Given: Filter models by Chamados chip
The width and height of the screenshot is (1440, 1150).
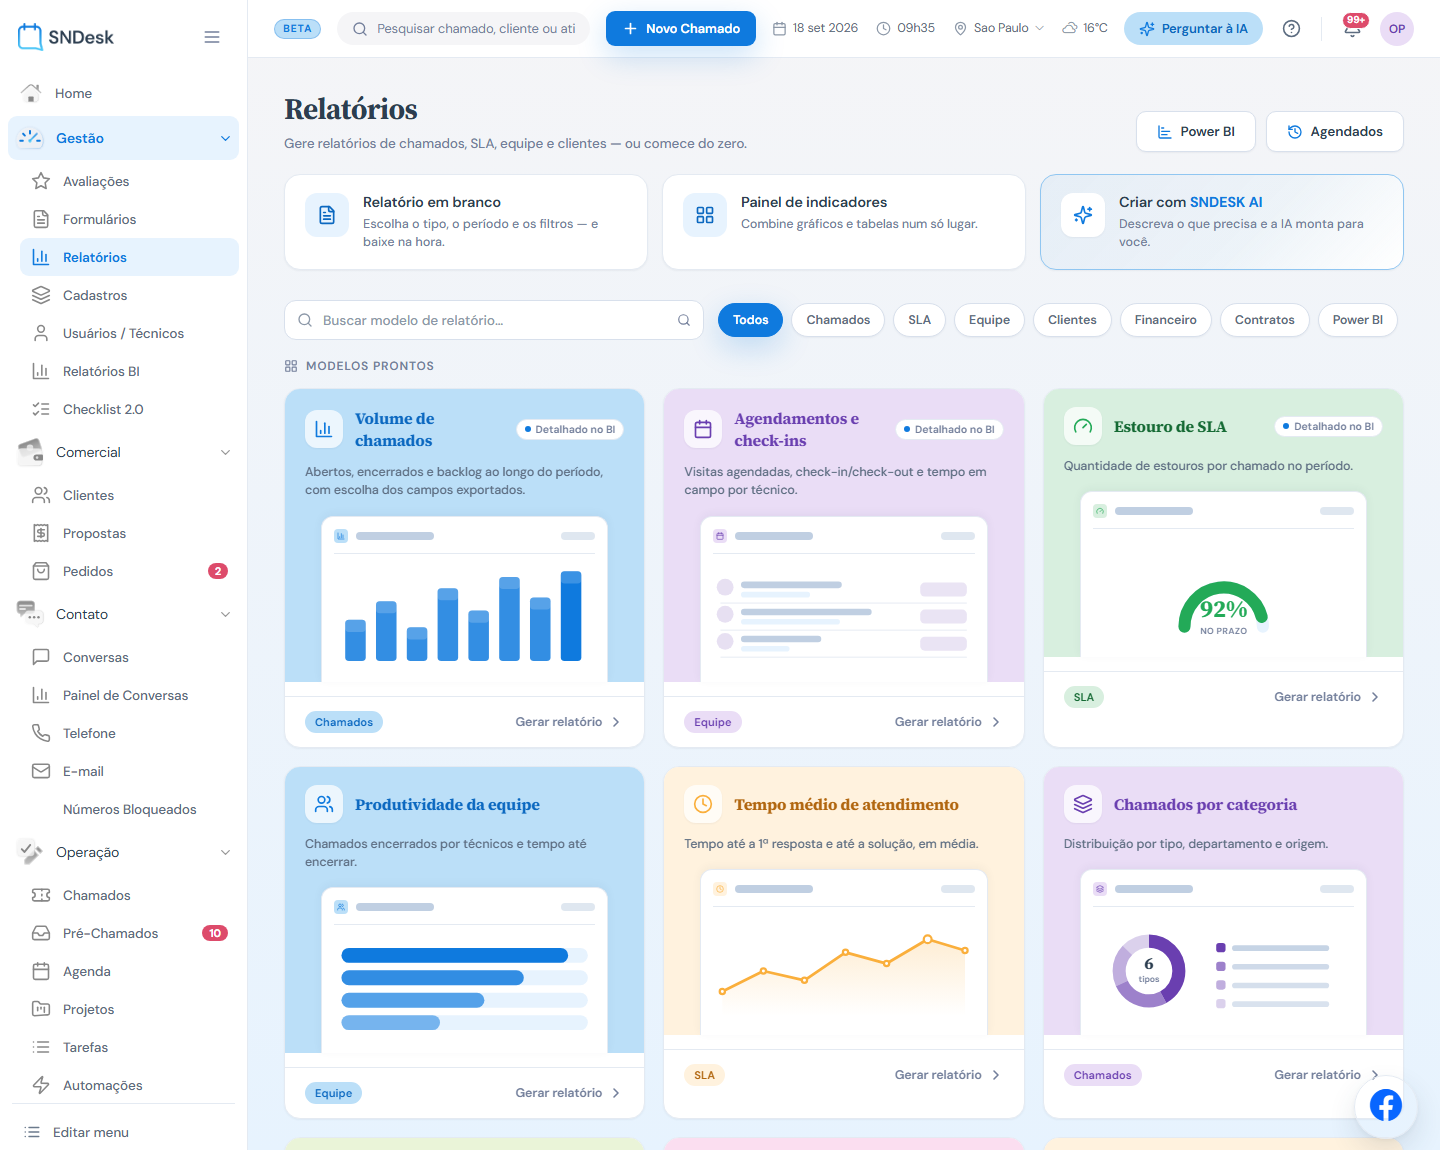Looking at the screenshot, I should pyautogui.click(x=838, y=320).
